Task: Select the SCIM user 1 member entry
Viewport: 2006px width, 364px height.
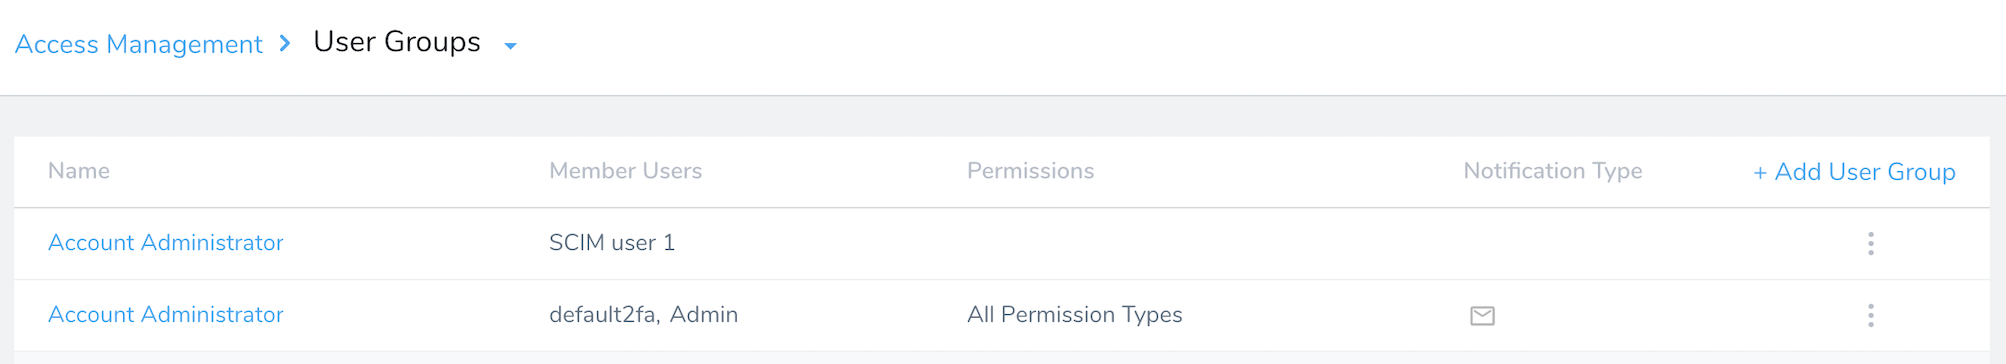Action: [612, 243]
